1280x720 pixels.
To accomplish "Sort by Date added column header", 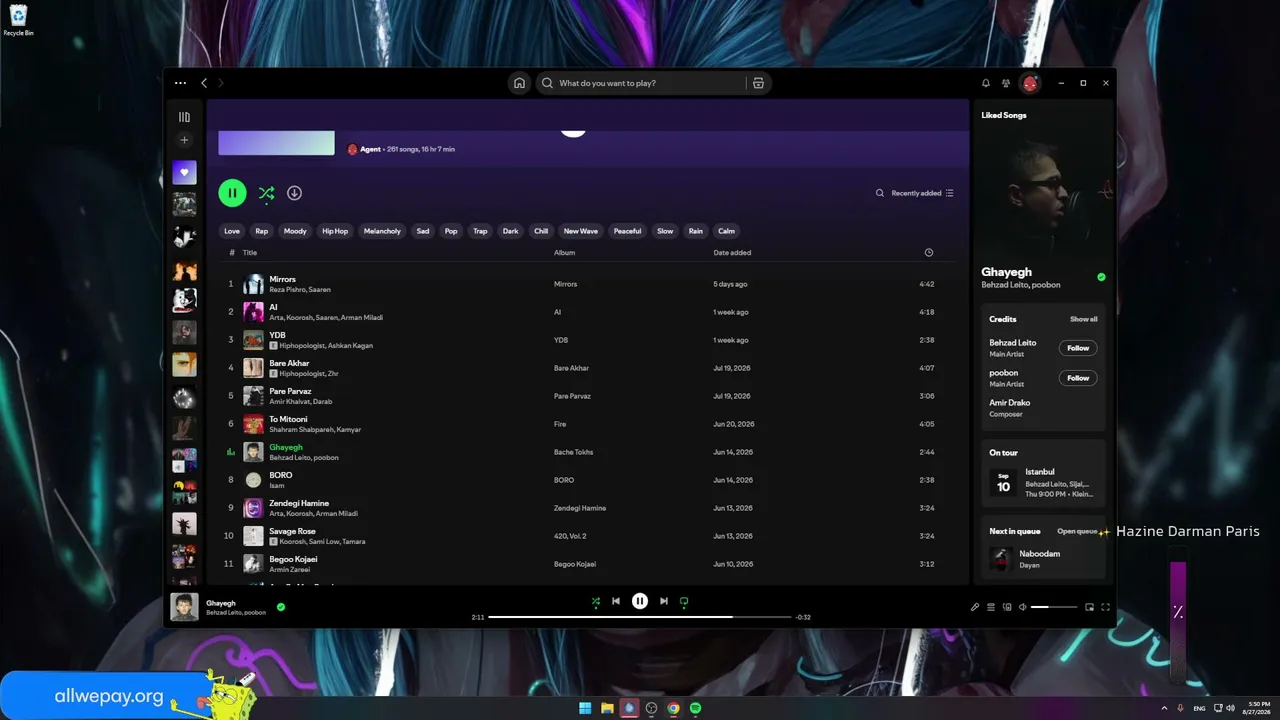I will coord(732,253).
